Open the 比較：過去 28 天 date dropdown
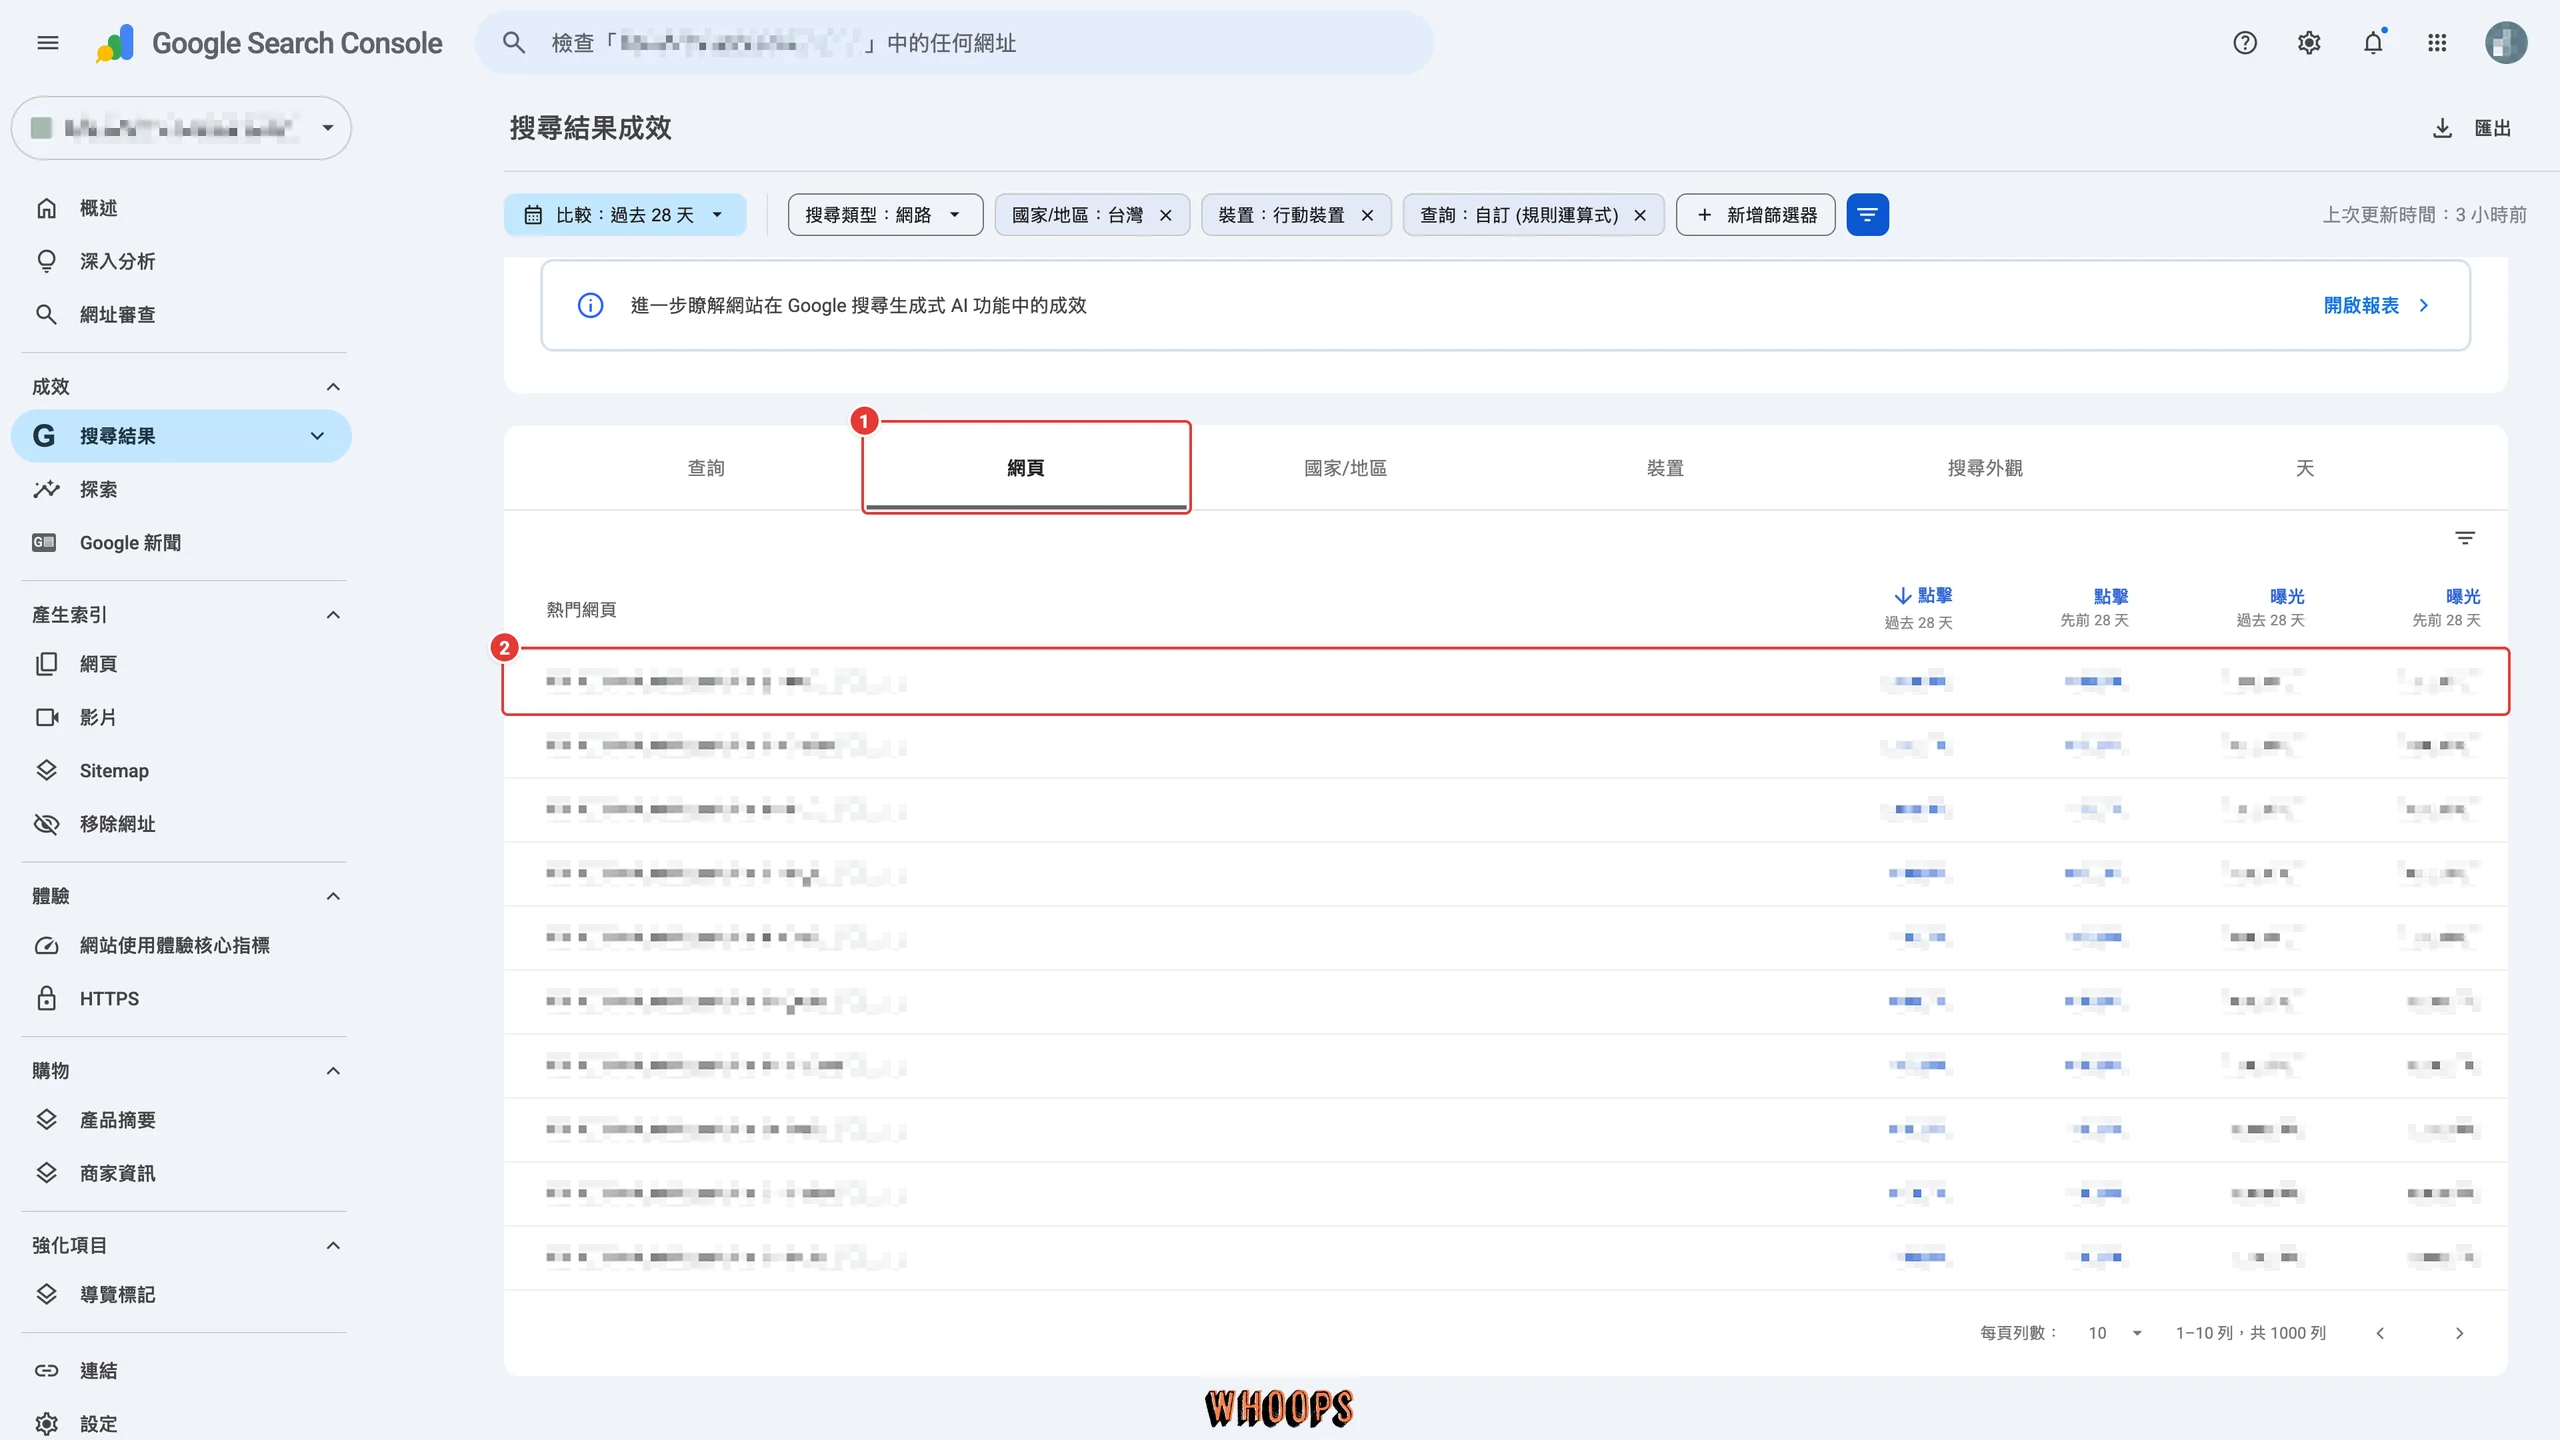The image size is (2560, 1440). pos(625,215)
